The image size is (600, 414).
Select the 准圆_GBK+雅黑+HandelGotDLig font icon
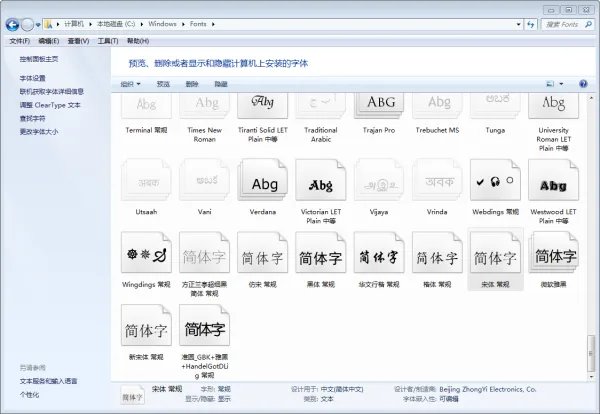tap(204, 325)
